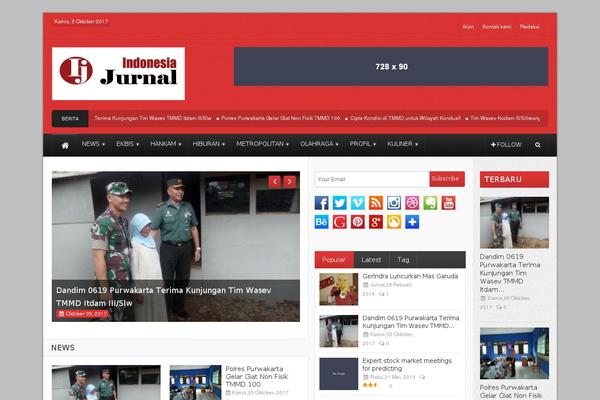Open the YouTube social icon
Viewport: 600px width, 400px height.
tap(448, 203)
